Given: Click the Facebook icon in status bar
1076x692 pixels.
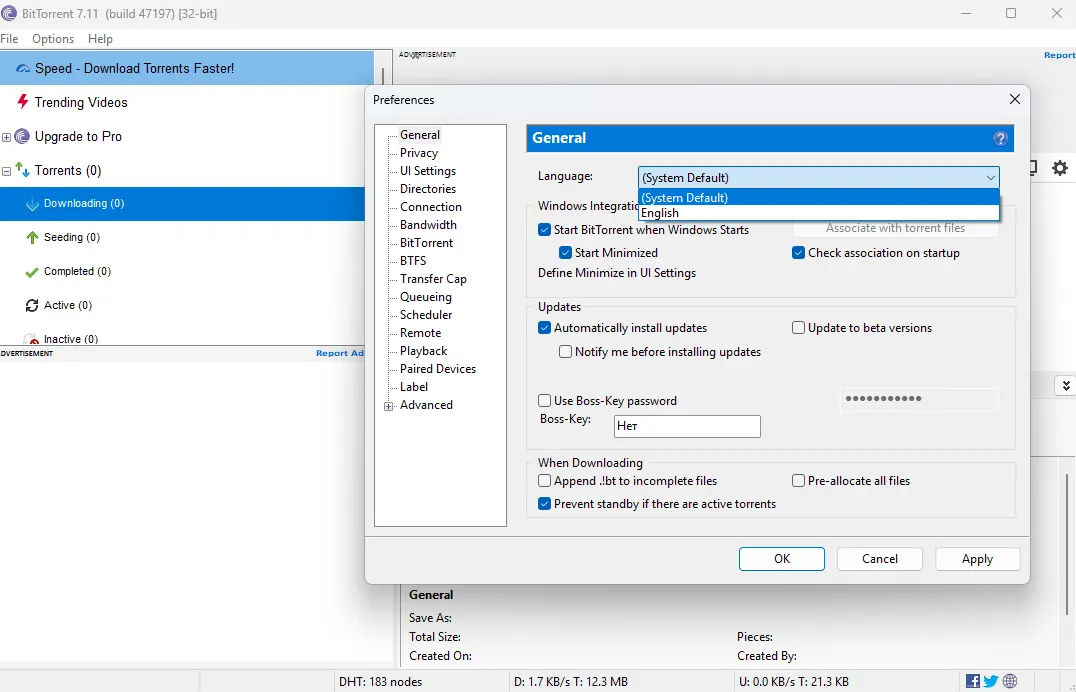Looking at the screenshot, I should pyautogui.click(x=971, y=681).
